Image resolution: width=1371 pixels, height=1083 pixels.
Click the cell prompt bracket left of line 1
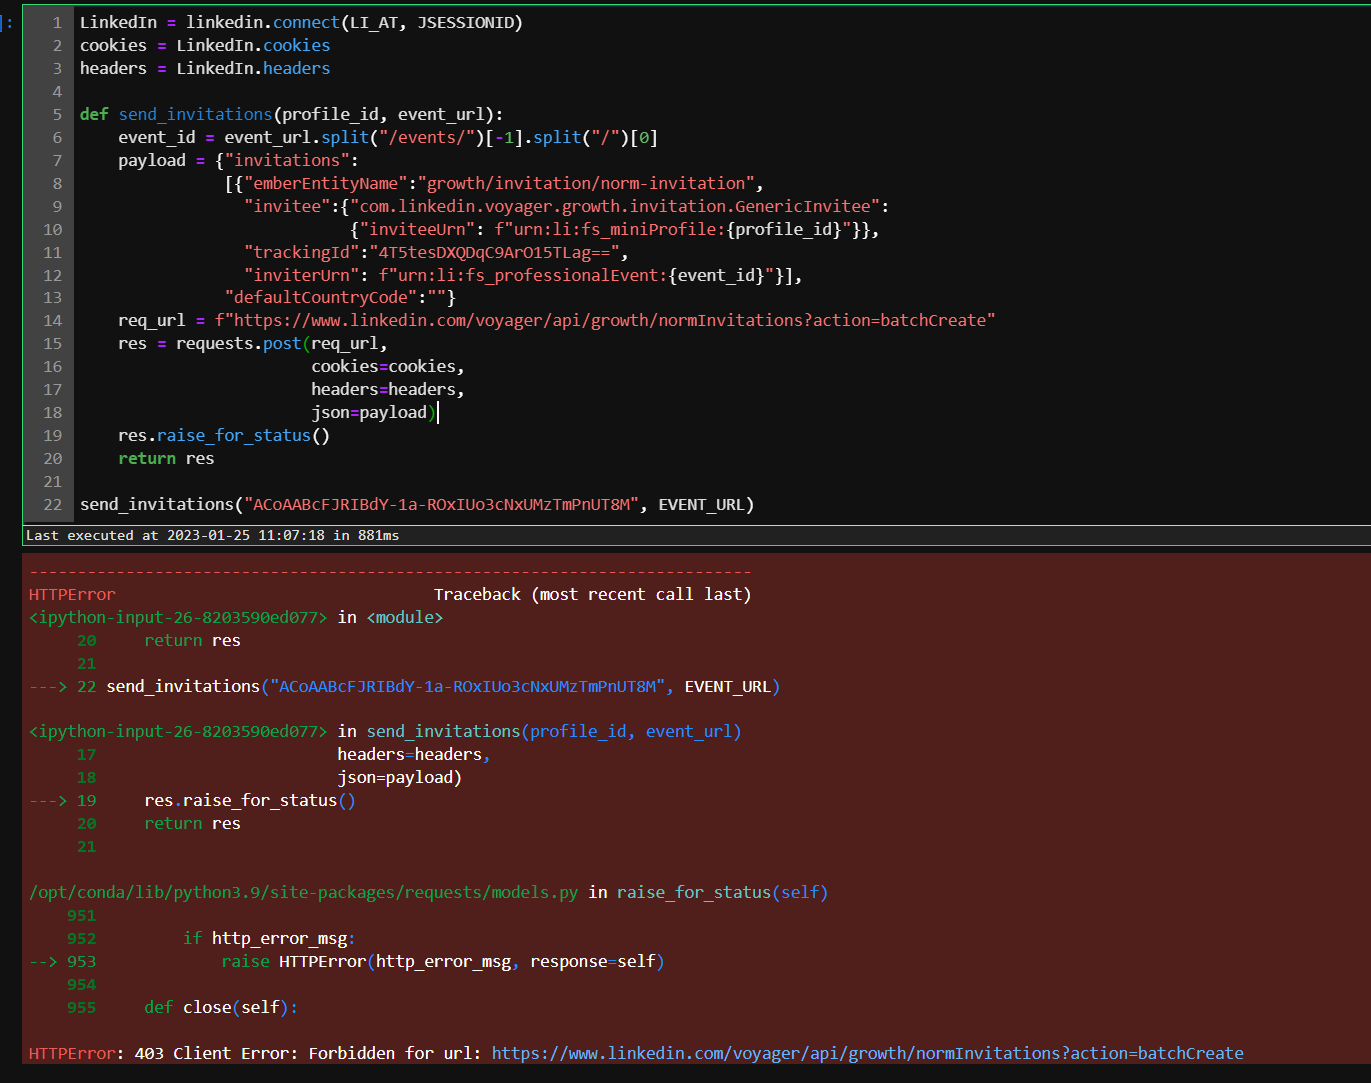click(9, 22)
